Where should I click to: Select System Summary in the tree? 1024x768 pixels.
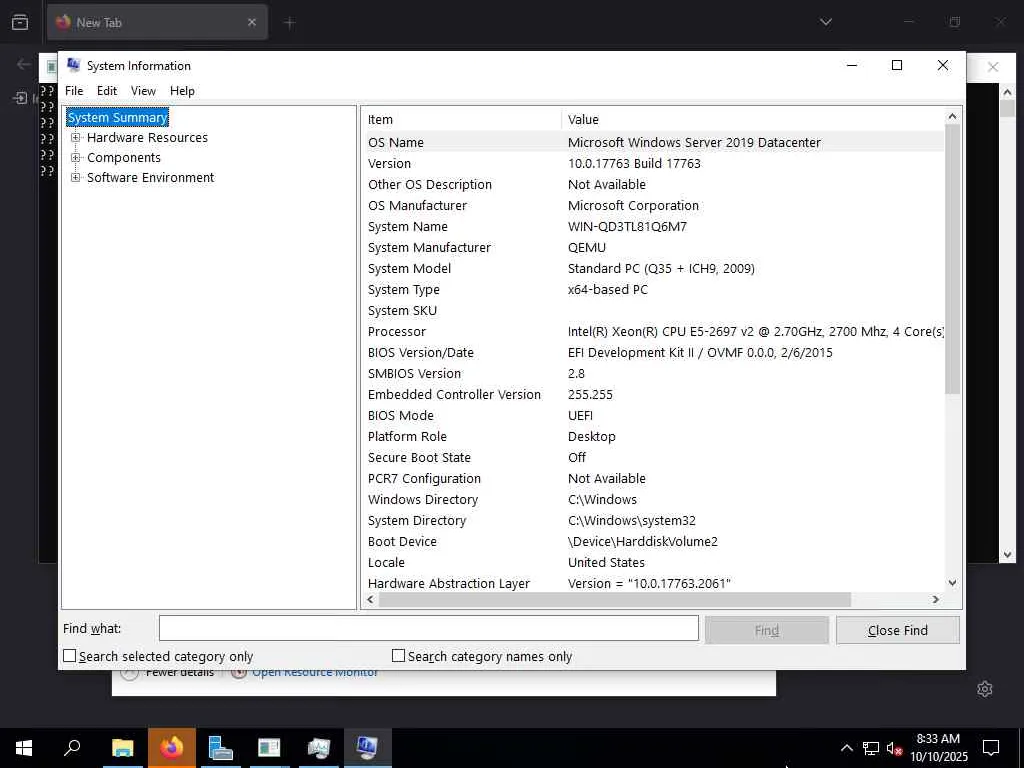tap(118, 118)
